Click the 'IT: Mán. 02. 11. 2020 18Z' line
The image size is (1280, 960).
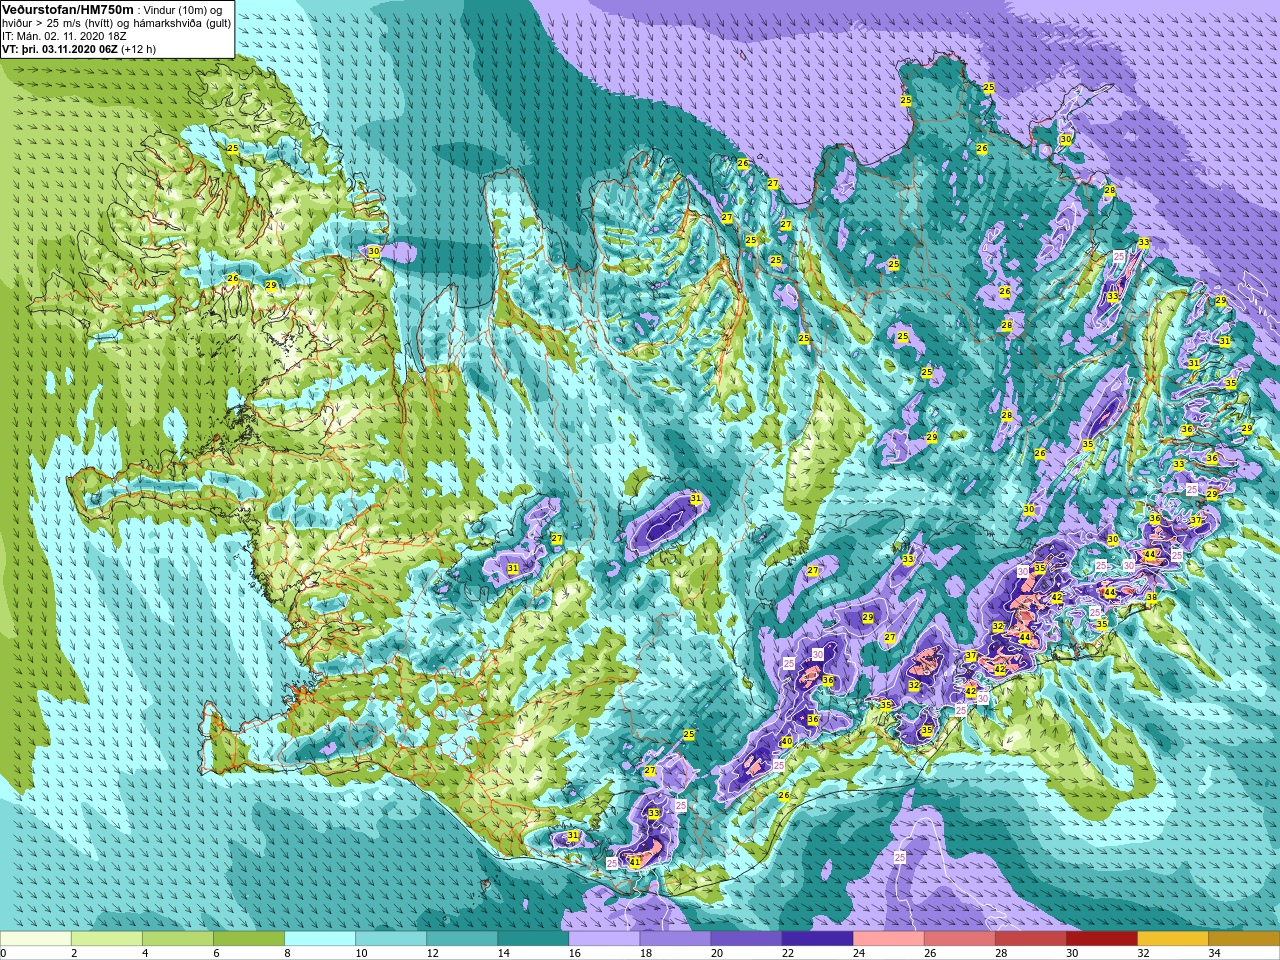coord(64,36)
